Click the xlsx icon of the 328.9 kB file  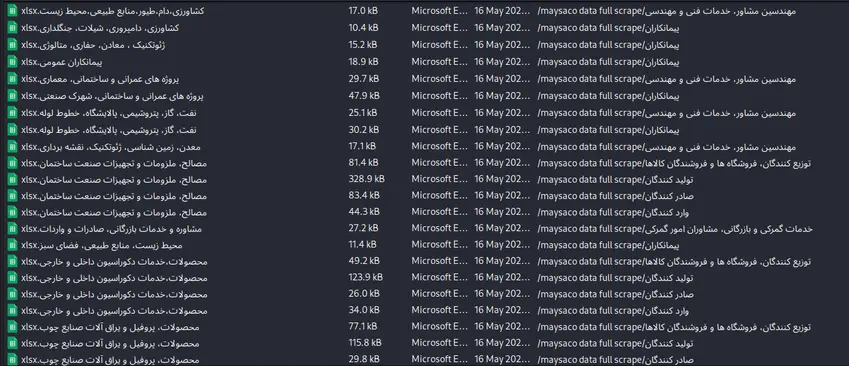tap(13, 180)
